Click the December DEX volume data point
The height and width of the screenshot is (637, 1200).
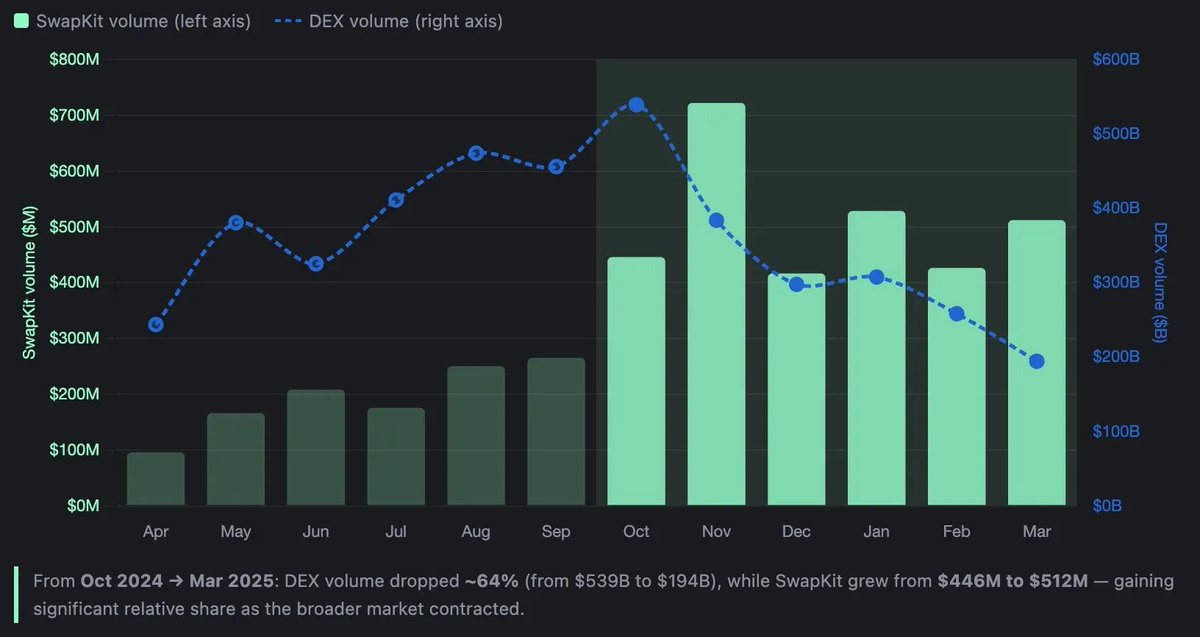point(796,285)
